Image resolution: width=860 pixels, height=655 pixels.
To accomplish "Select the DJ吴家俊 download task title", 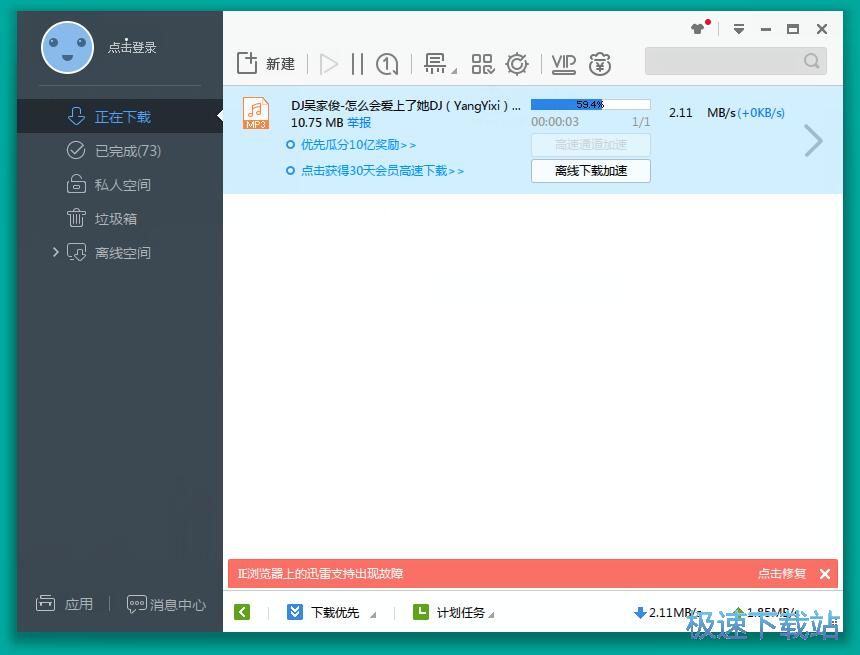I will 406,106.
